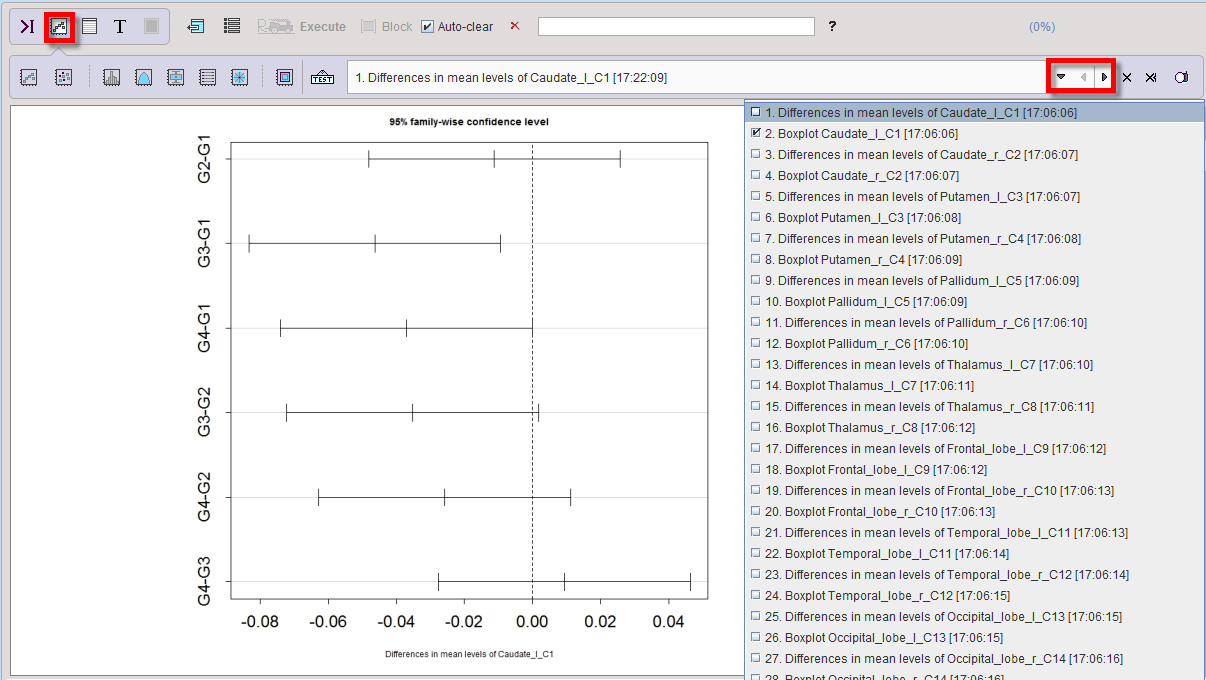1206x680 pixels.
Task: Click the blue star-burst plot icon
Action: click(239, 77)
